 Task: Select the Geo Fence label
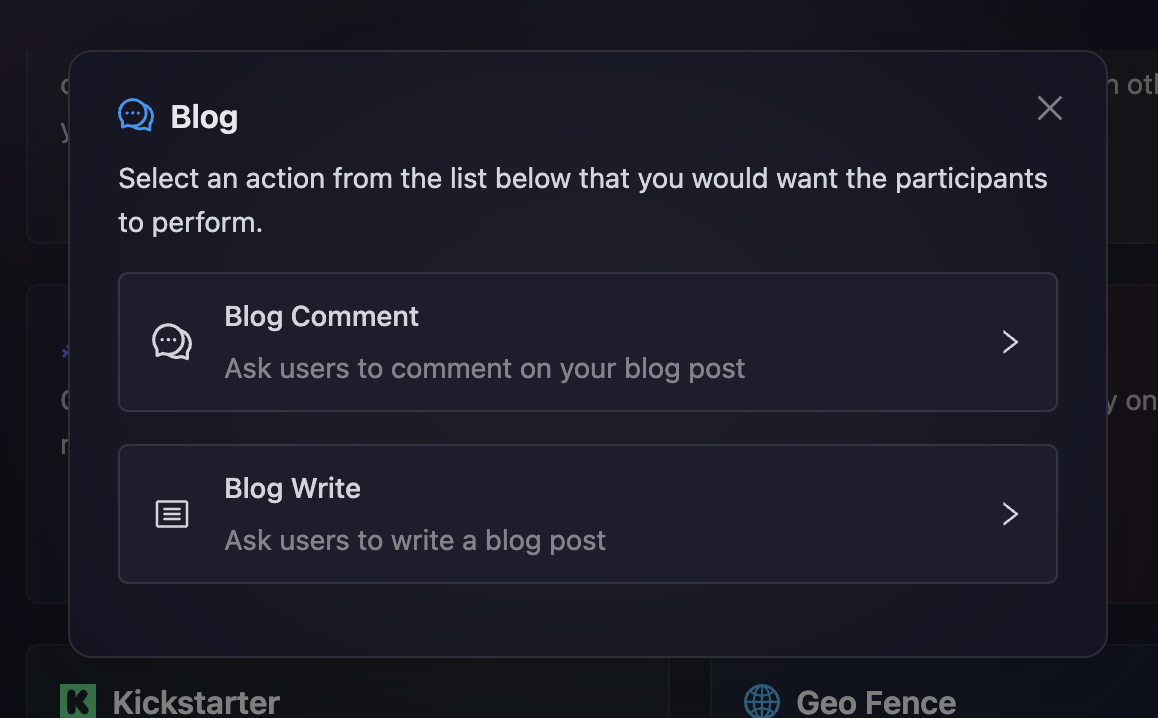[876, 702]
